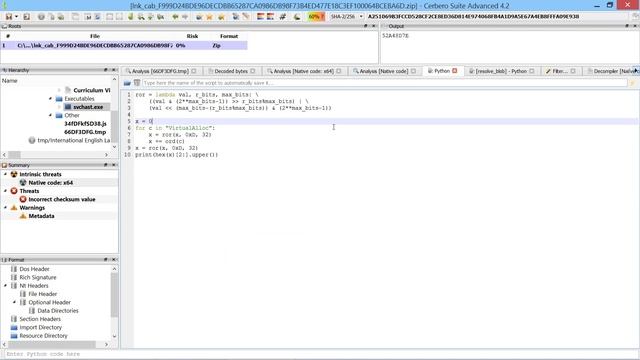640x360 pixels.
Task: Close the Filter tab
Action: [x=573, y=71]
